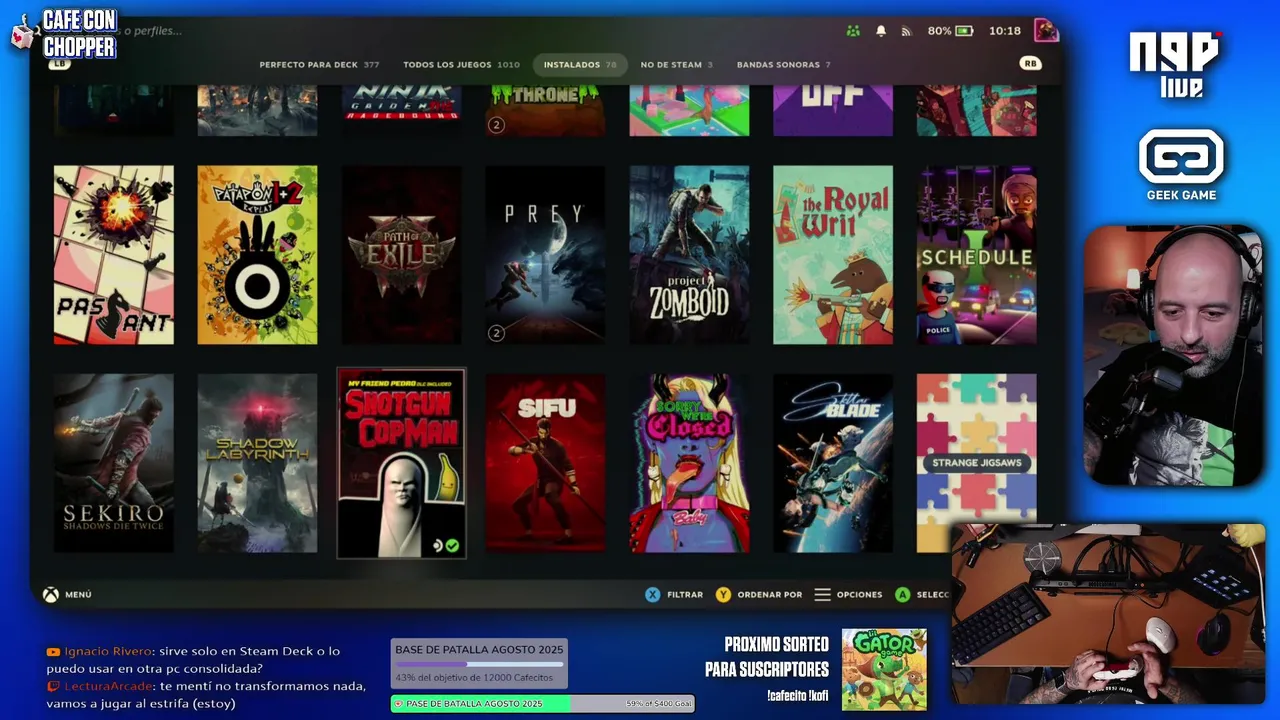Open the OFF game cover
Image resolution: width=1280 pixels, height=720 pixels.
(x=833, y=110)
